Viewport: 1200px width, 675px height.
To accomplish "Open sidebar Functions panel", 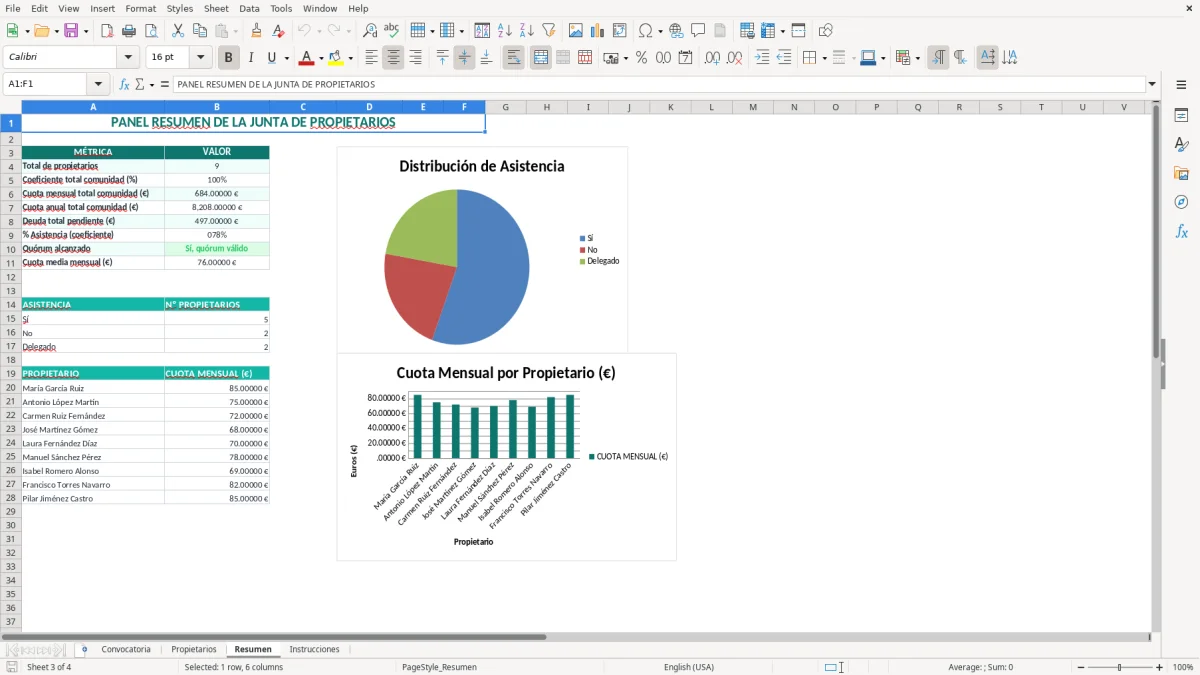I will (x=1181, y=231).
